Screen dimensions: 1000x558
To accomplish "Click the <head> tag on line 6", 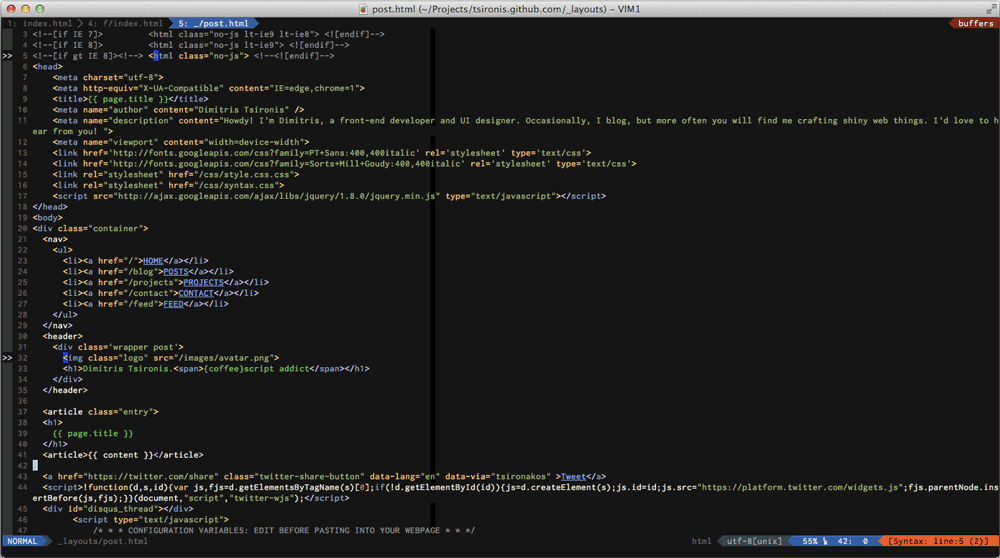I will click(x=48, y=67).
